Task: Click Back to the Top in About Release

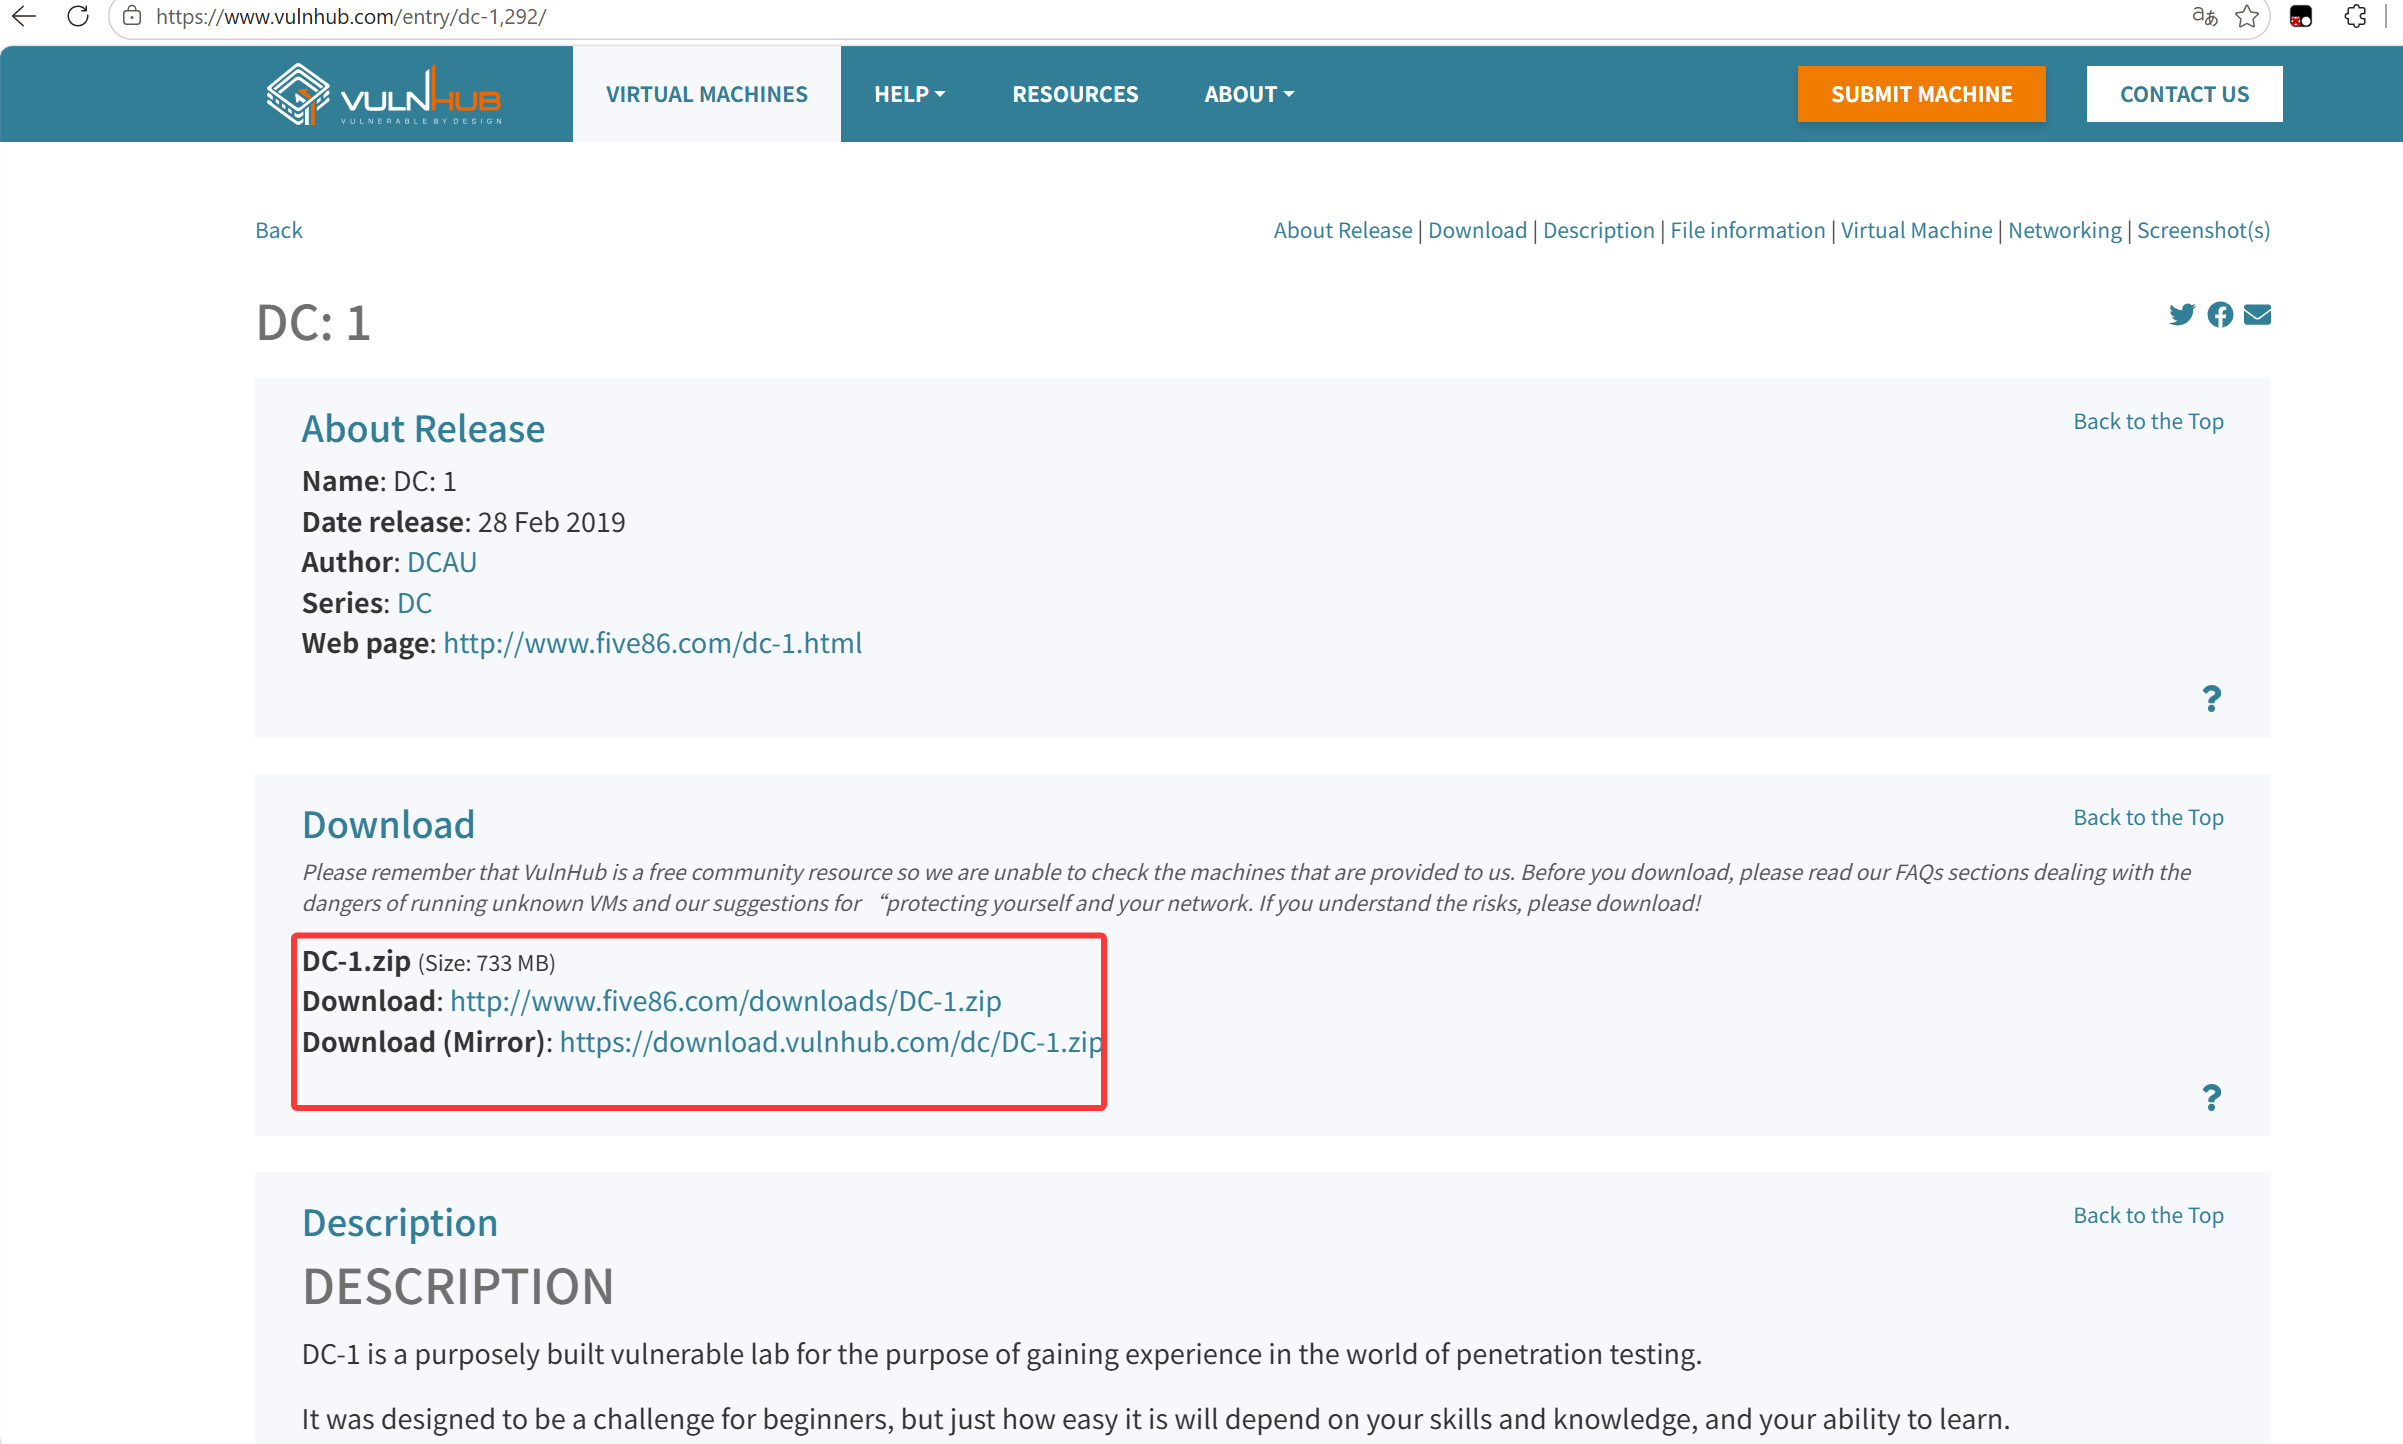Action: coord(2148,421)
